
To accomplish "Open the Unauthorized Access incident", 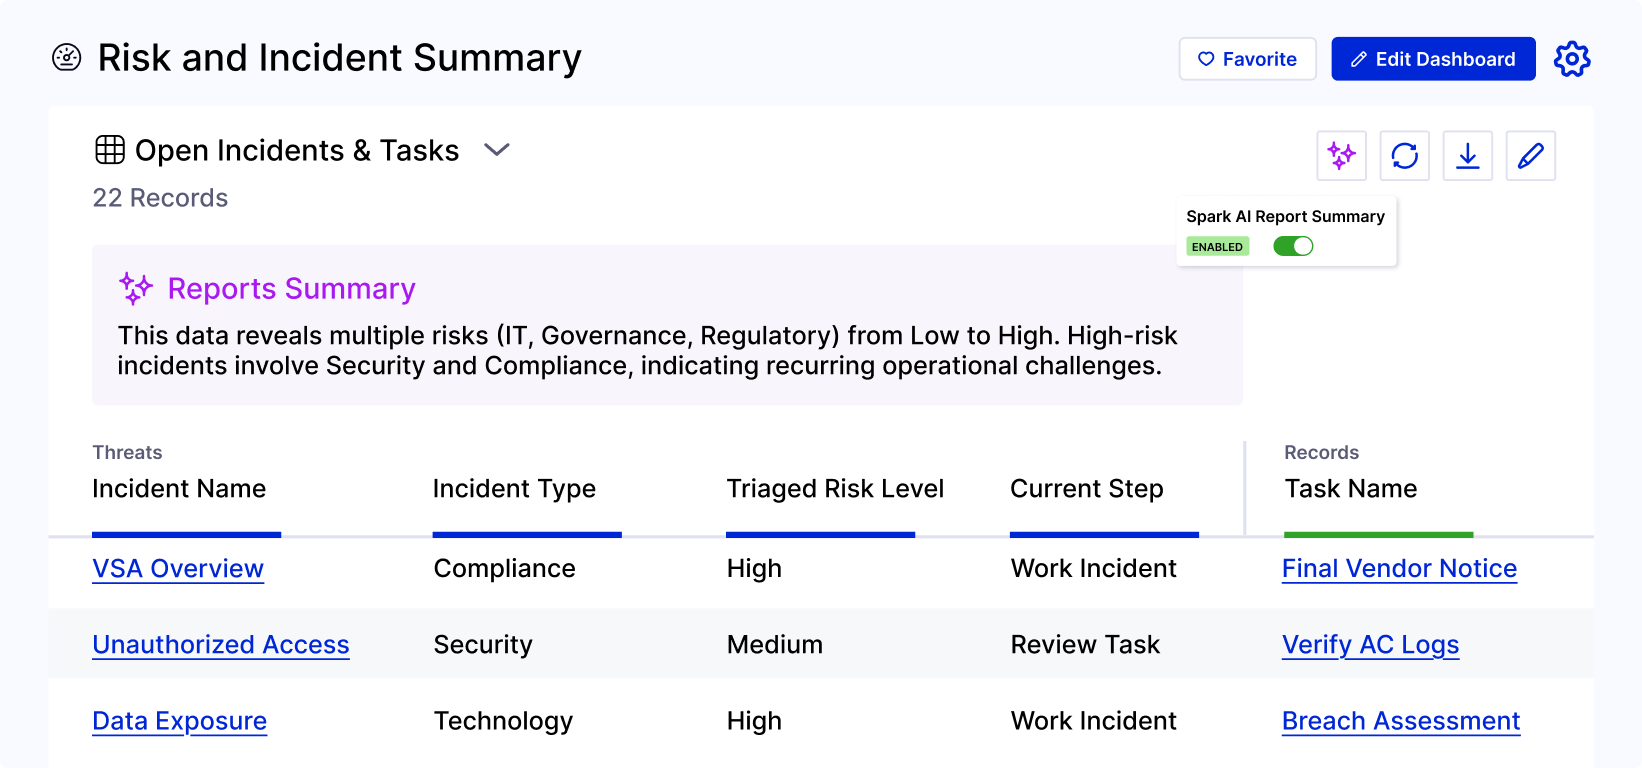I will pyautogui.click(x=221, y=645).
